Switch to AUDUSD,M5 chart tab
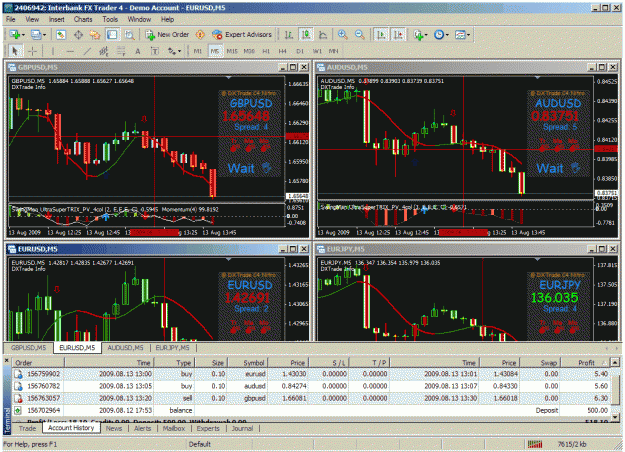This screenshot has height=452, width=625. [x=126, y=348]
